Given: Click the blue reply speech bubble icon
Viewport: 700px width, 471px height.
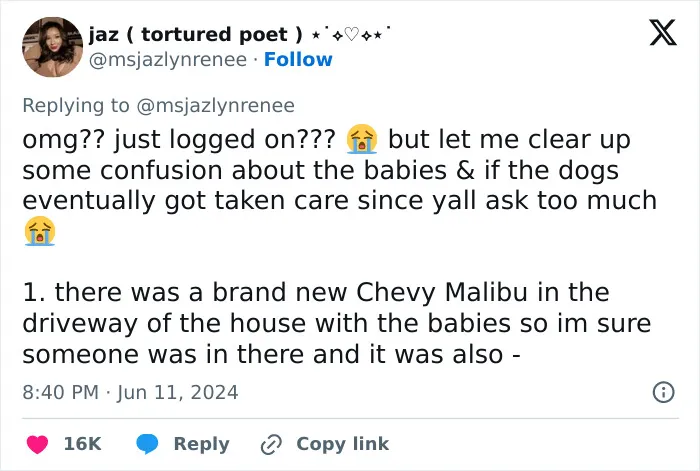Looking at the screenshot, I should 147,444.
